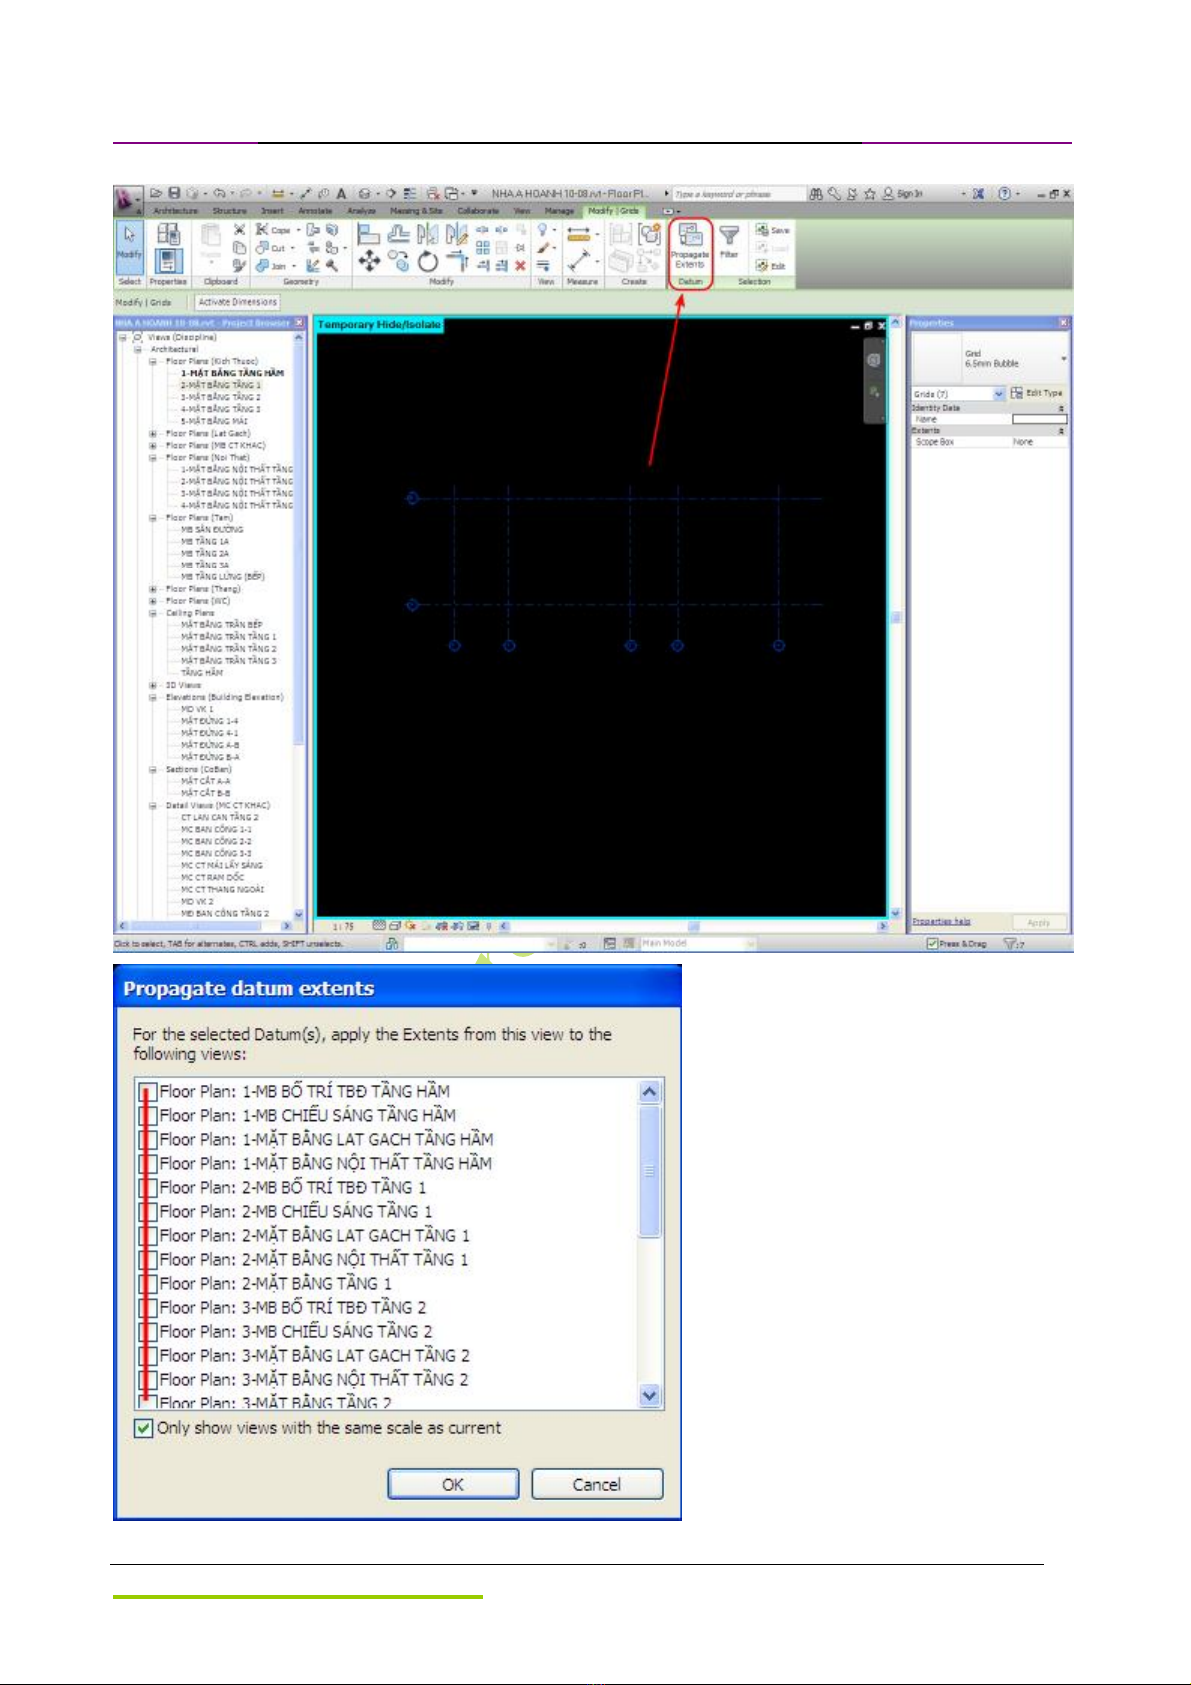The height and width of the screenshot is (1685, 1191).
Task: Open the Filter selection tool
Action: [x=730, y=241]
